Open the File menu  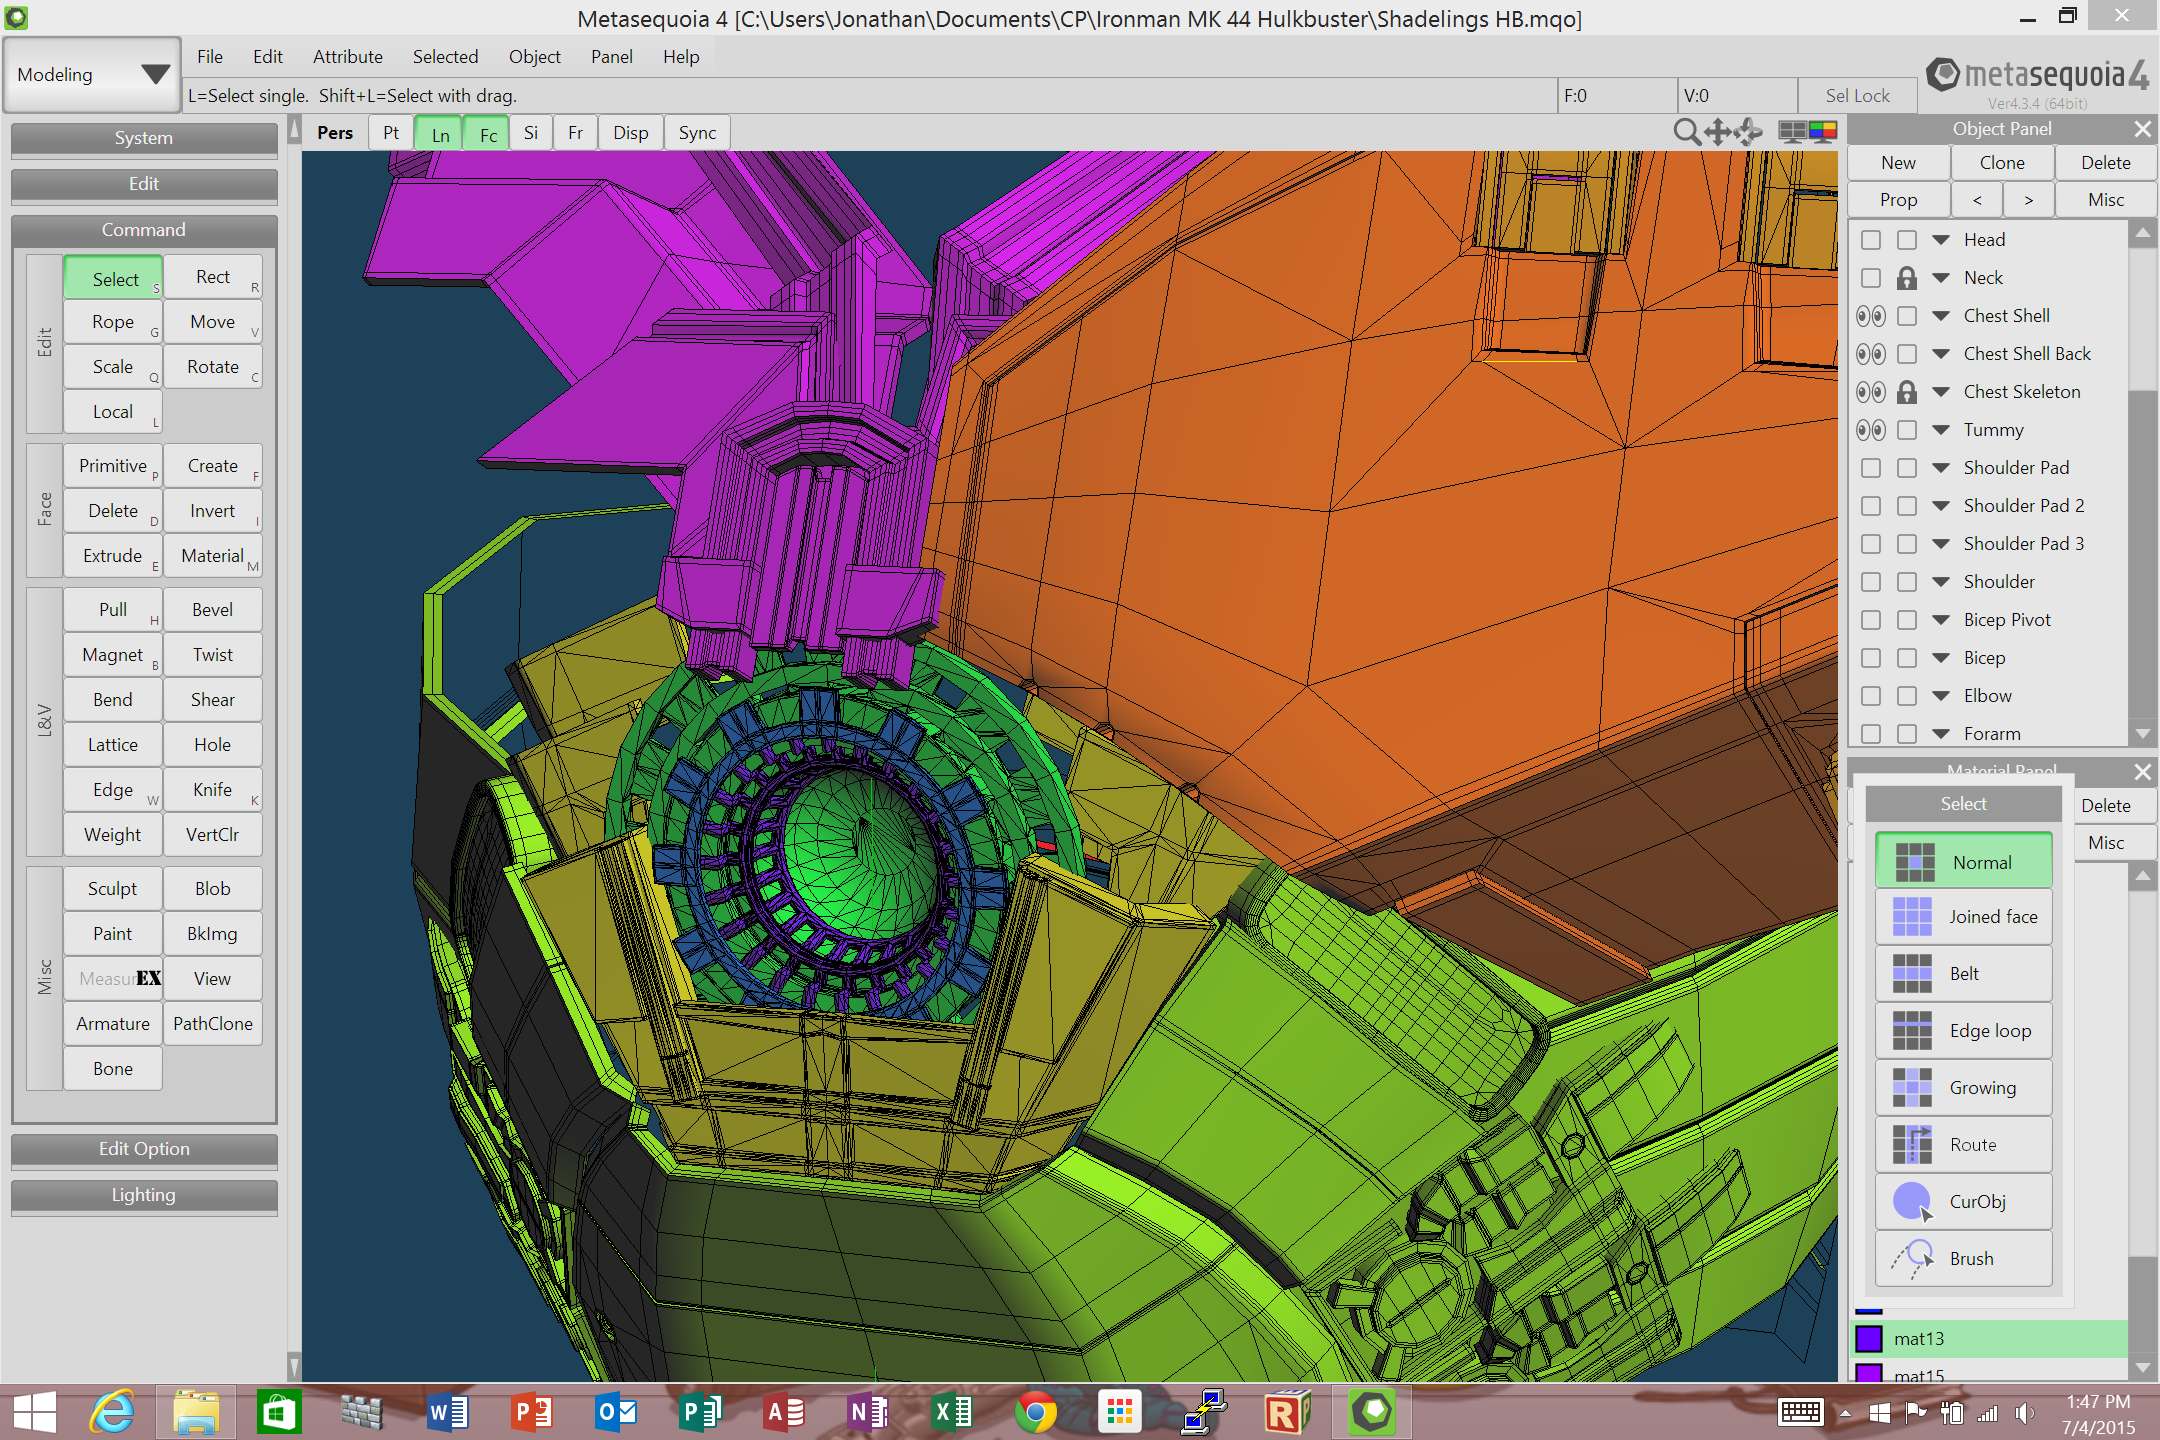click(x=210, y=57)
